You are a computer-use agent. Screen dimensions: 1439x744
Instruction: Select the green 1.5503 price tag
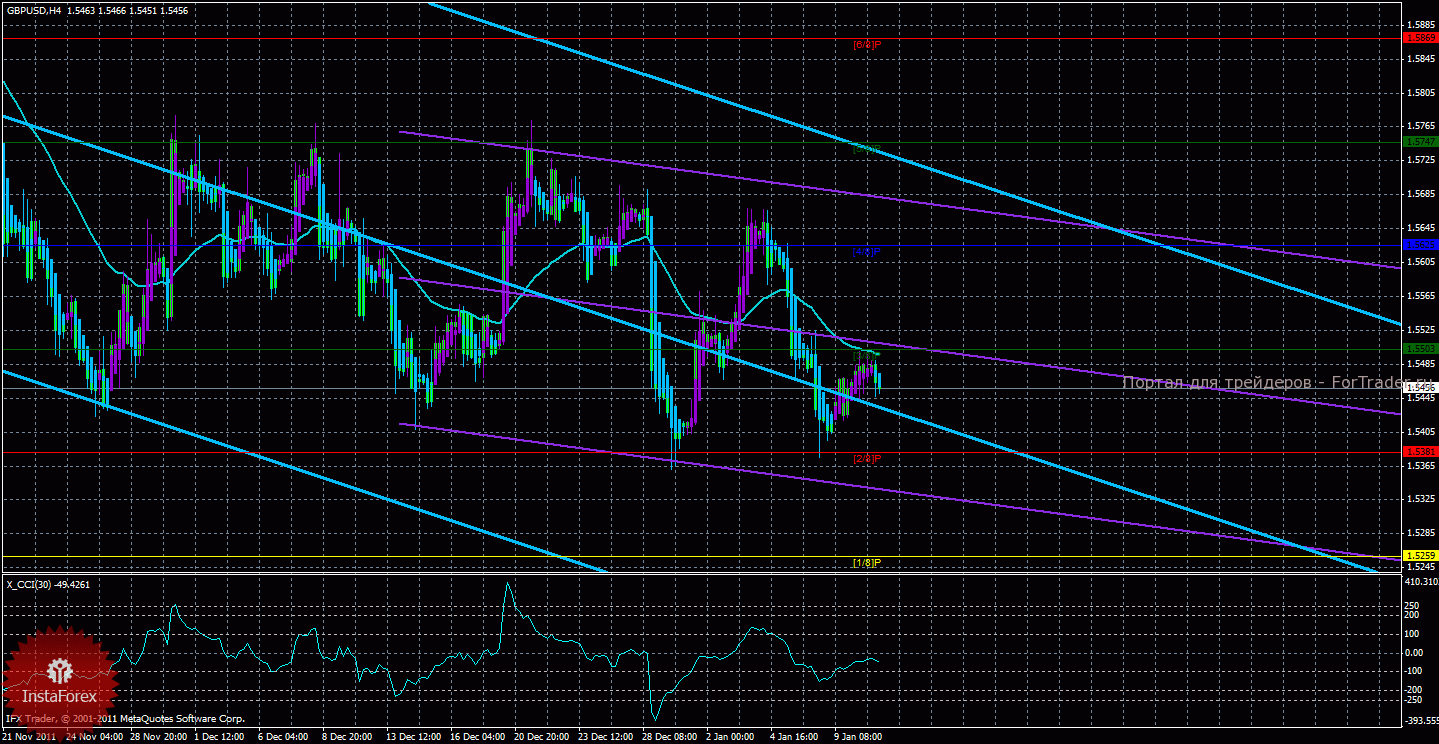click(x=1421, y=348)
